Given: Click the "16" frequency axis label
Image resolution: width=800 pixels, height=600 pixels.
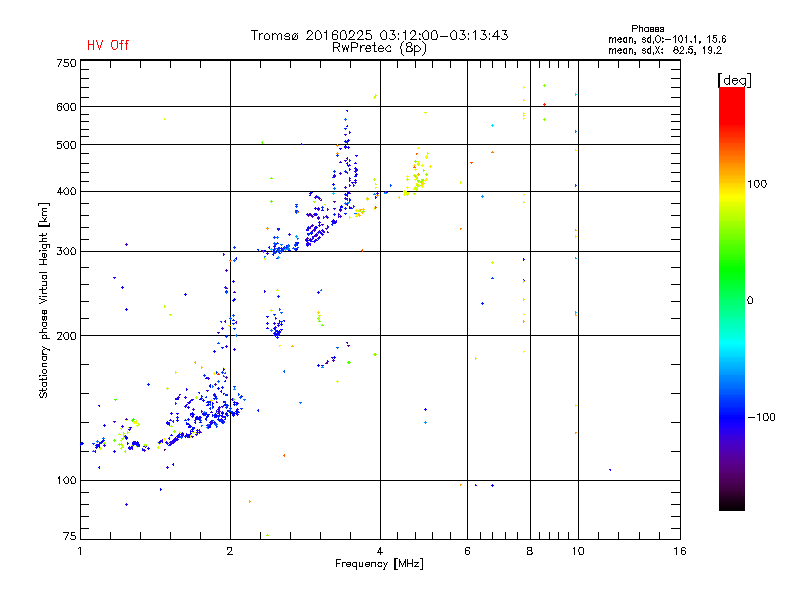Looking at the screenshot, I should [680, 551].
